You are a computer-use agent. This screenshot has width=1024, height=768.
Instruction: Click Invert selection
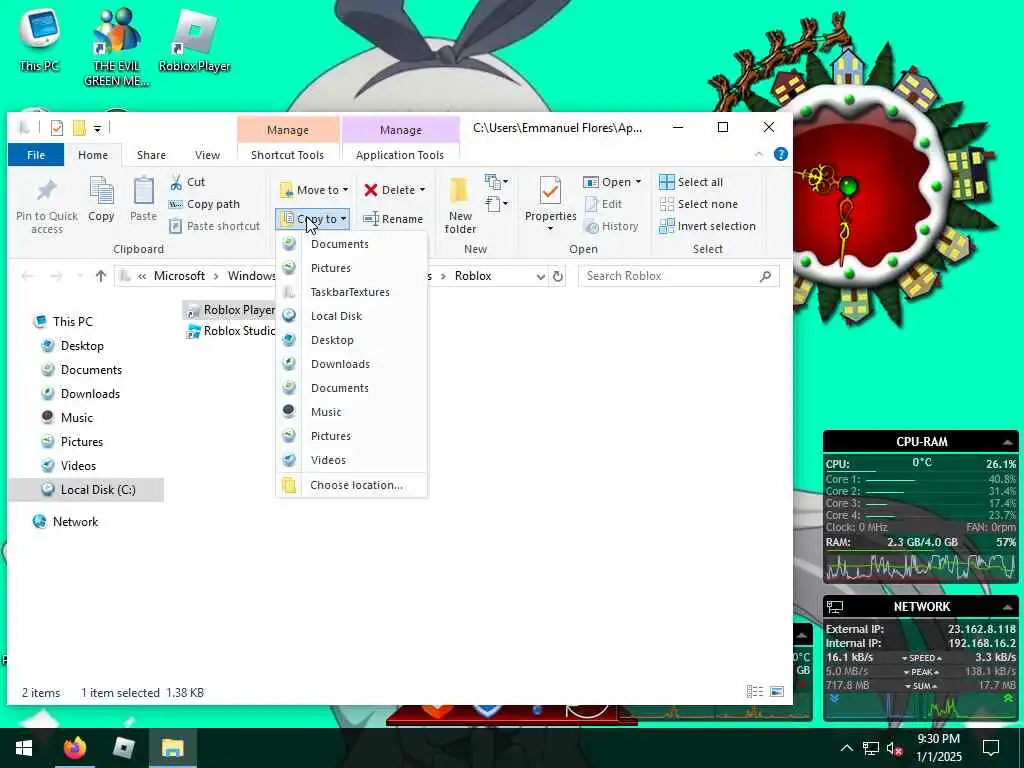[x=707, y=226]
